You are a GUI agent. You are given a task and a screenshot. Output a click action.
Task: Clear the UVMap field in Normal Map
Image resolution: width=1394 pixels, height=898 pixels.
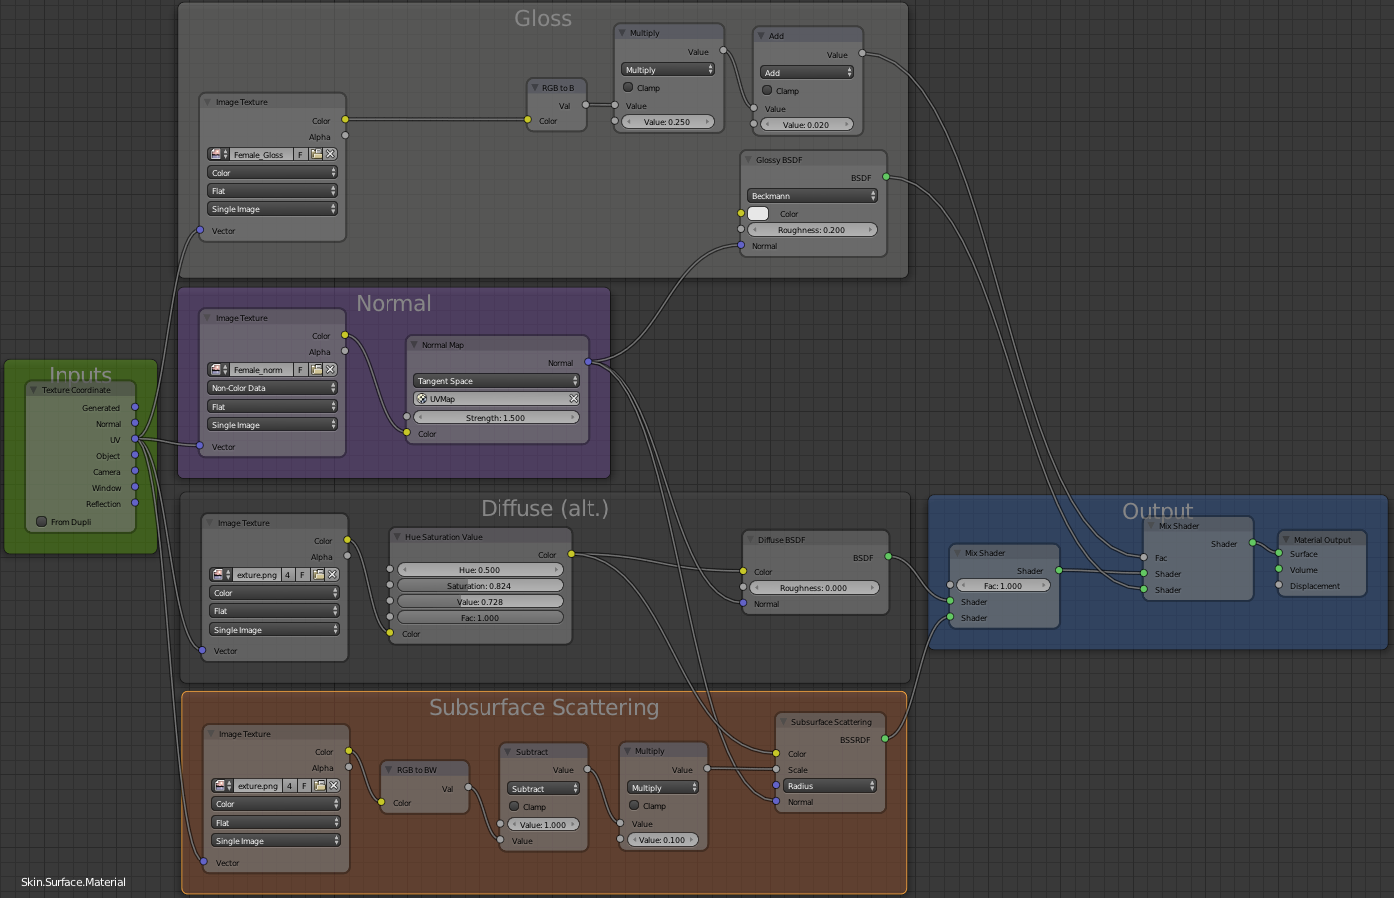pos(573,399)
